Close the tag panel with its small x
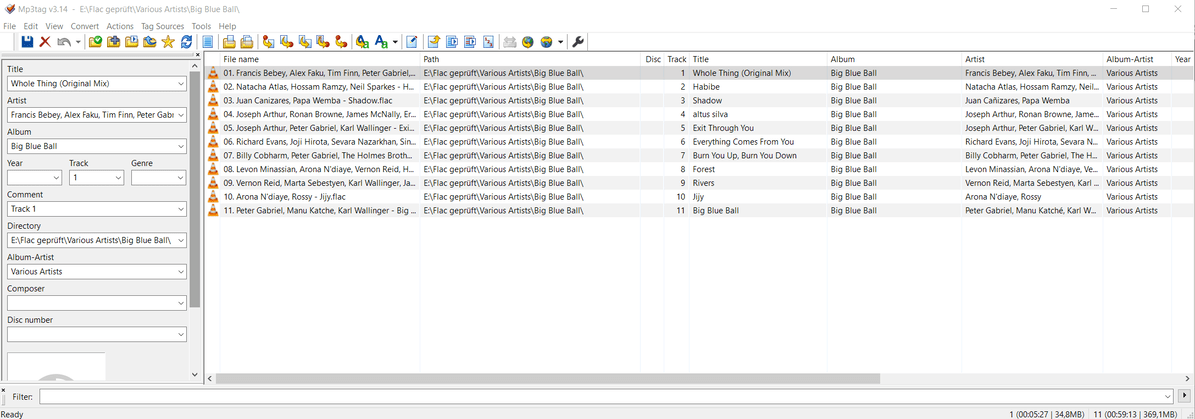1195x419 pixels. pyautogui.click(x=198, y=54)
